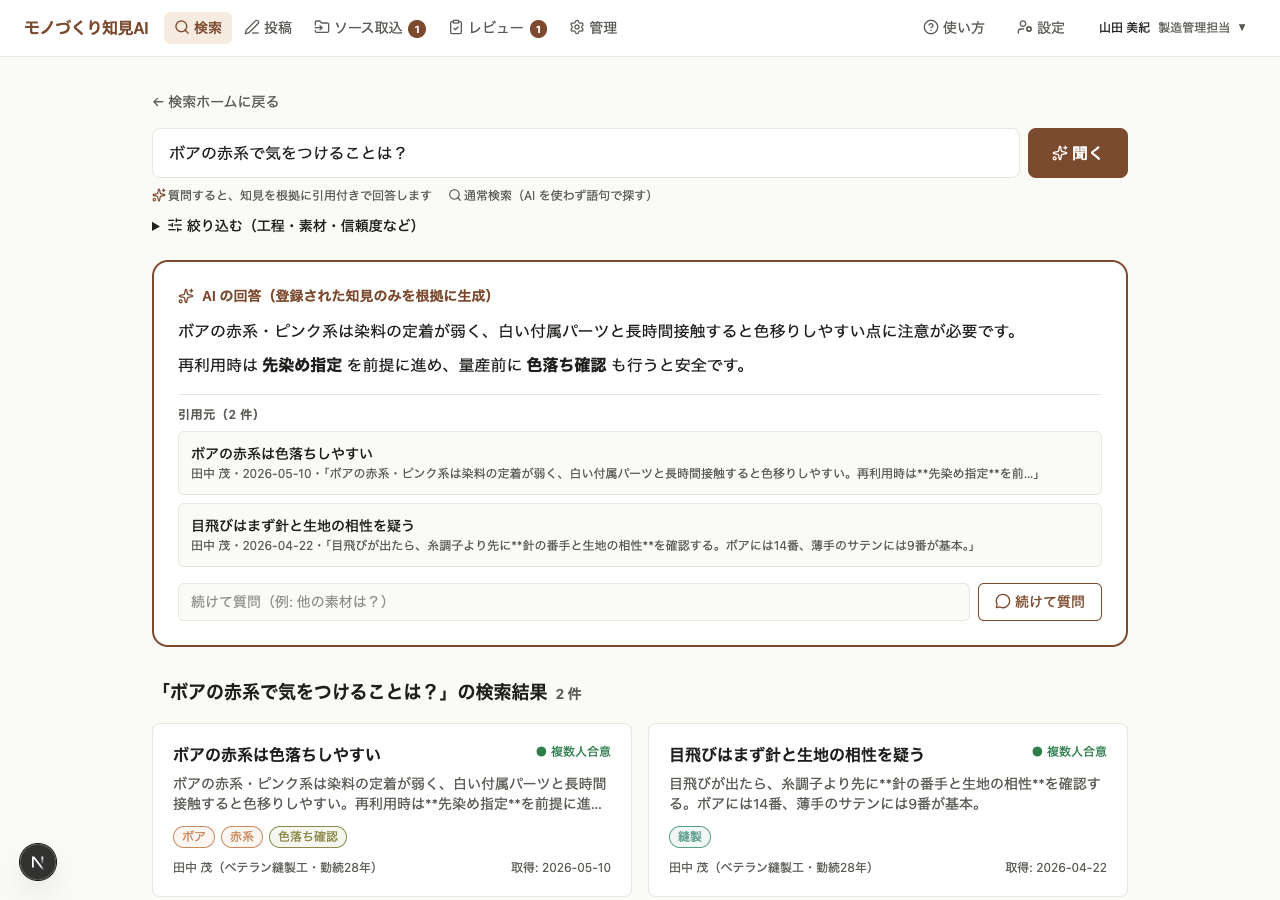The image size is (1280, 900).
Task: Click 複数人合意 badge on 目飛び card
Action: pyautogui.click(x=1070, y=752)
